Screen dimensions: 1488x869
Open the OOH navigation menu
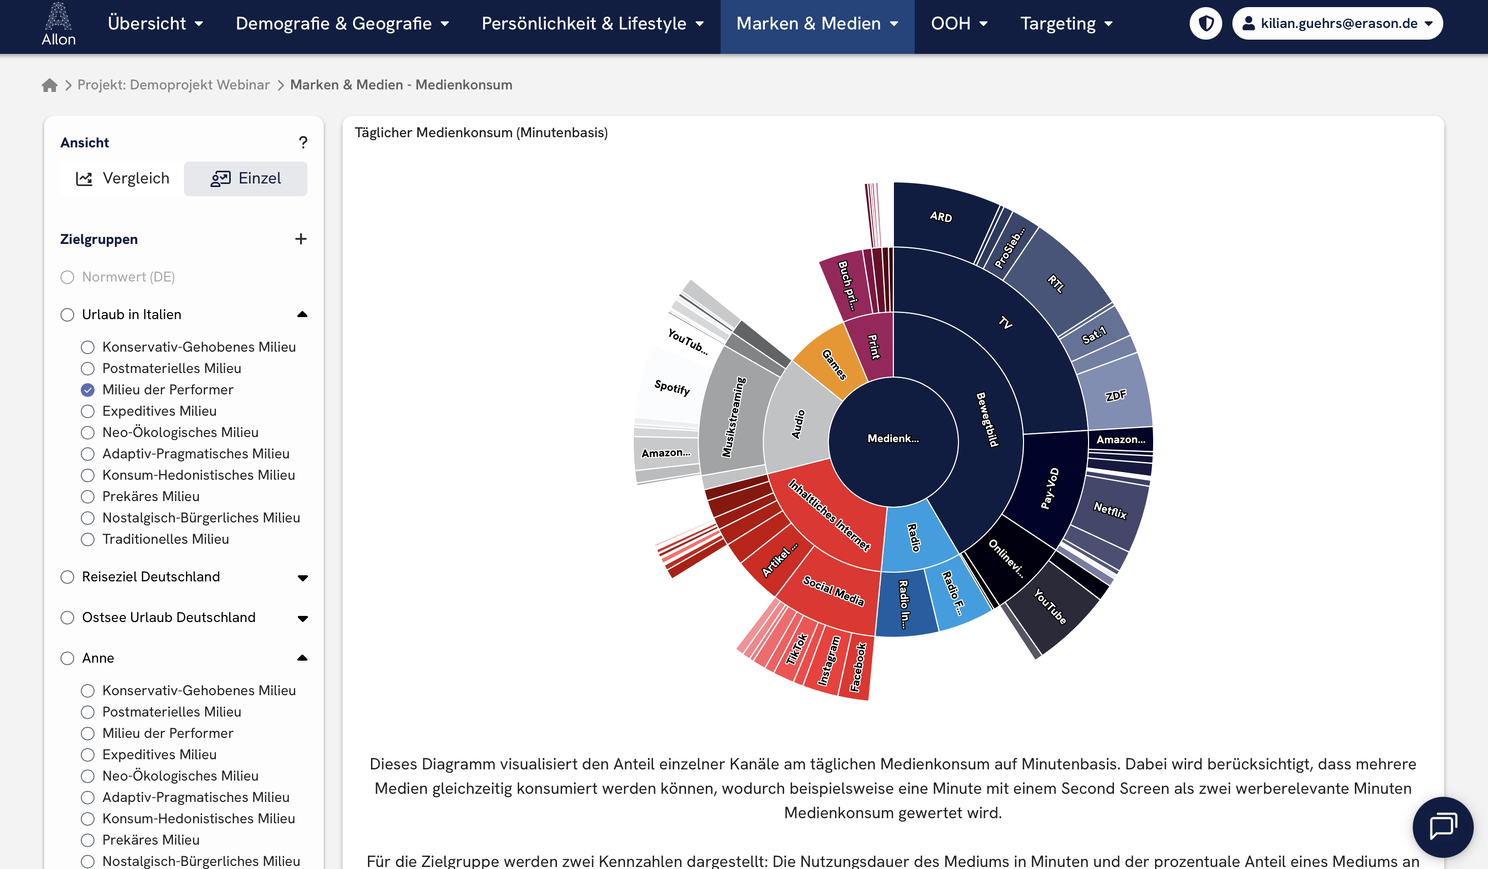point(959,23)
